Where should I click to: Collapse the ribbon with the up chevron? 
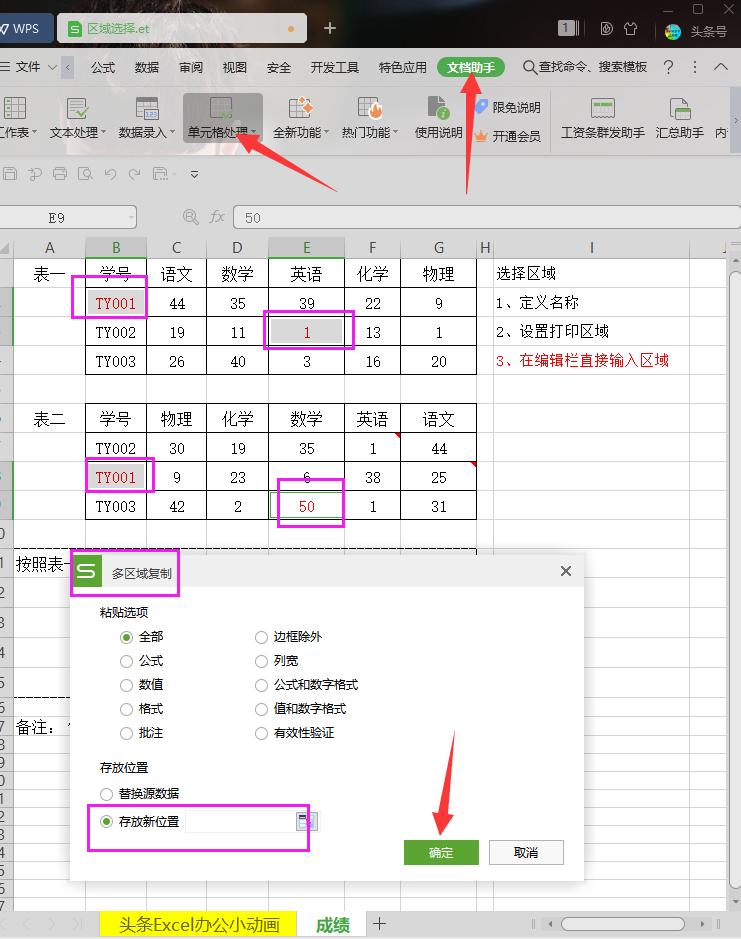(721, 67)
